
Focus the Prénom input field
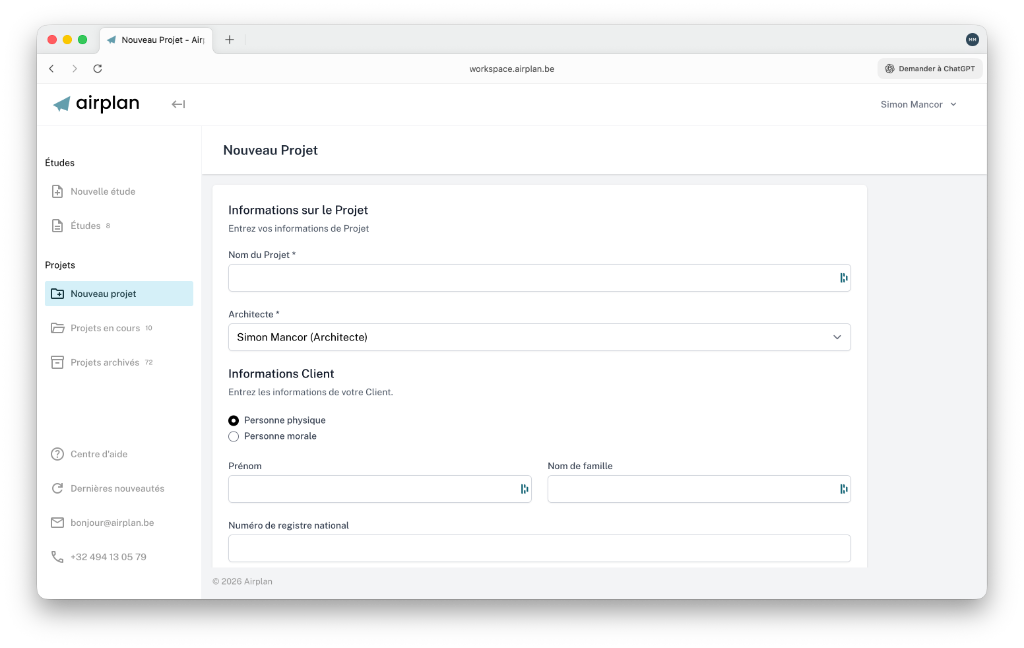coord(379,489)
